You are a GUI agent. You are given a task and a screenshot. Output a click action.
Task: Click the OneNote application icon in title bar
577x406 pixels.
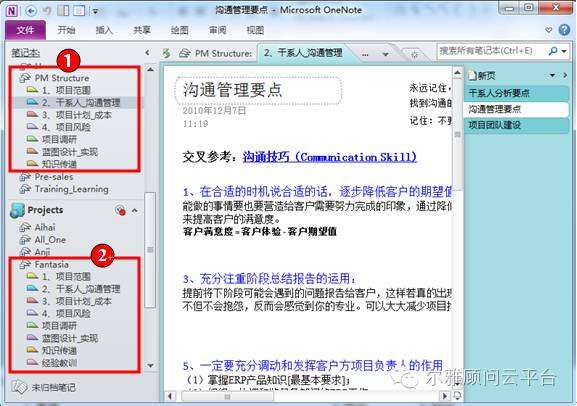point(12,11)
